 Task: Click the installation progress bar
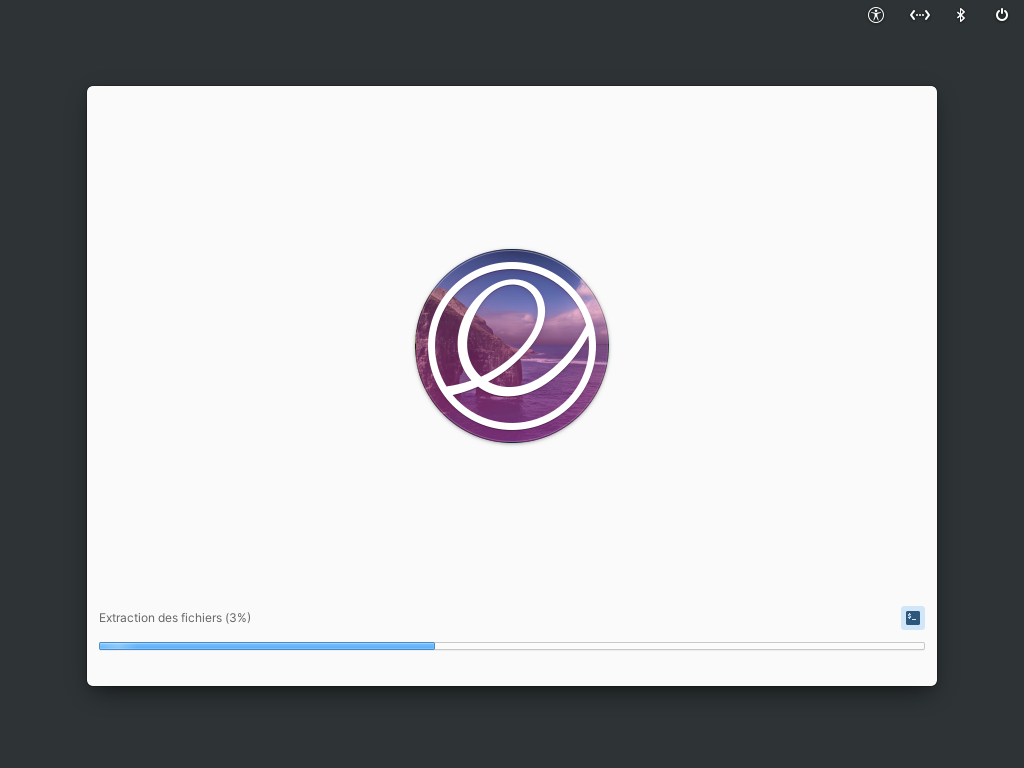click(x=511, y=646)
